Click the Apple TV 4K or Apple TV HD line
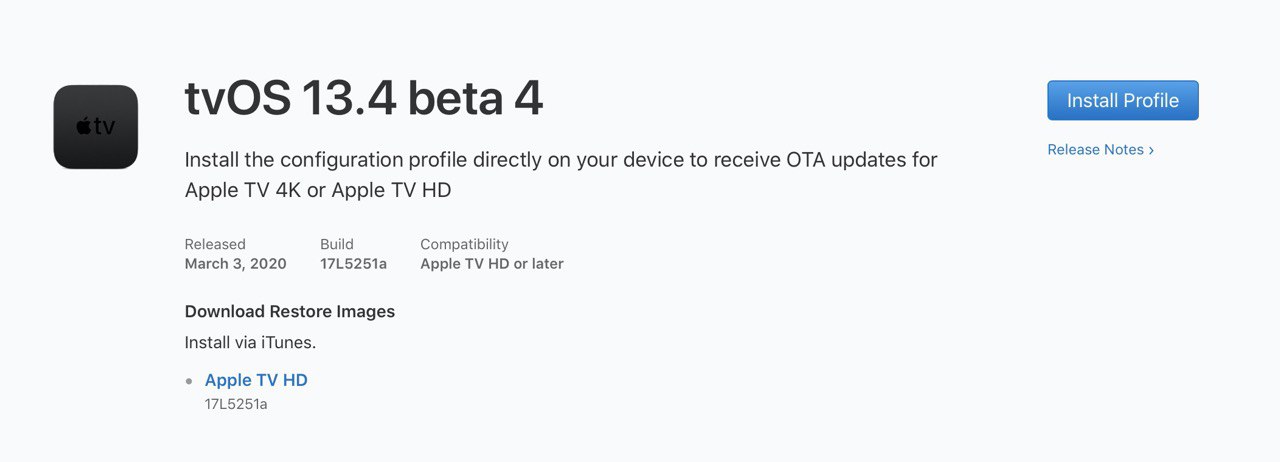The image size is (1280, 462). tap(318, 190)
